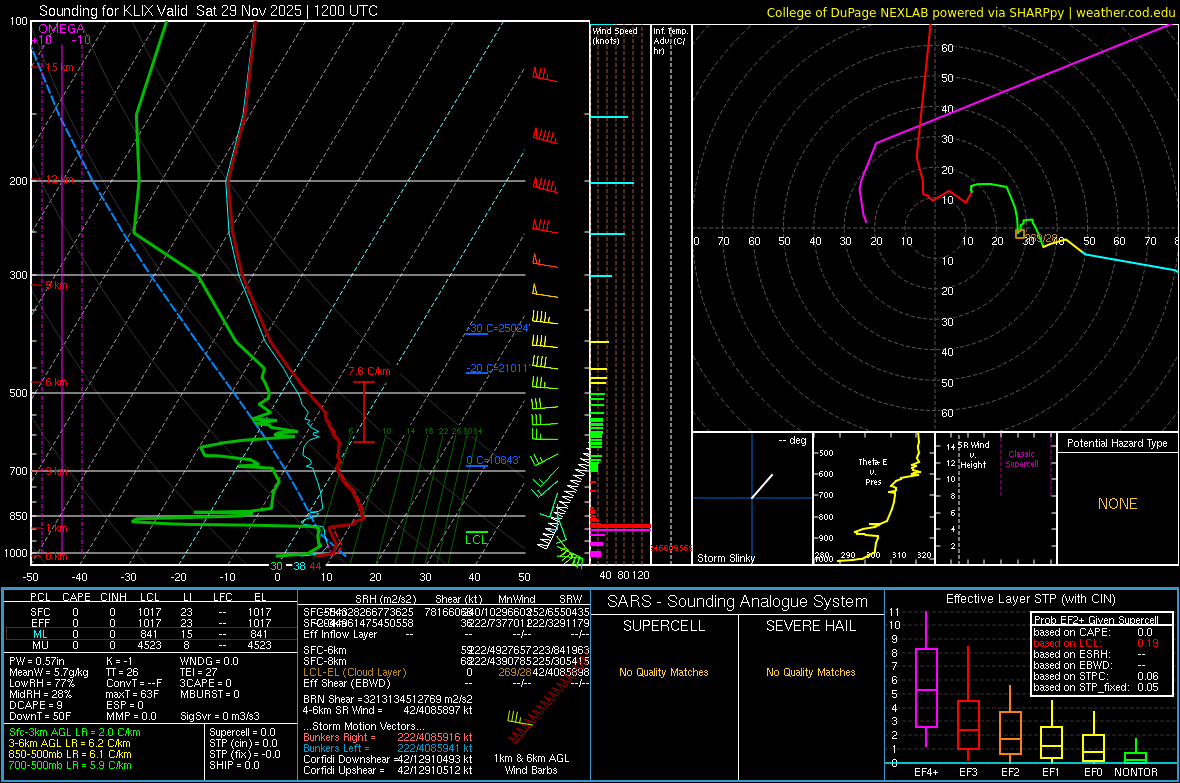Viewport: 1180px width, 783px height.
Task: Click the '269/28' hodograph storm motion label
Action: coord(1041,238)
